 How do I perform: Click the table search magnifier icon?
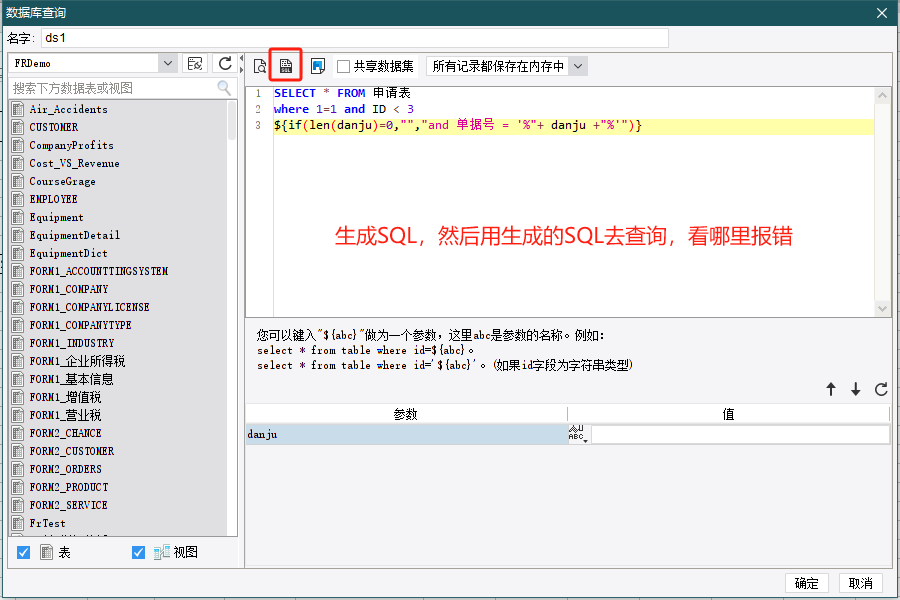click(x=224, y=88)
